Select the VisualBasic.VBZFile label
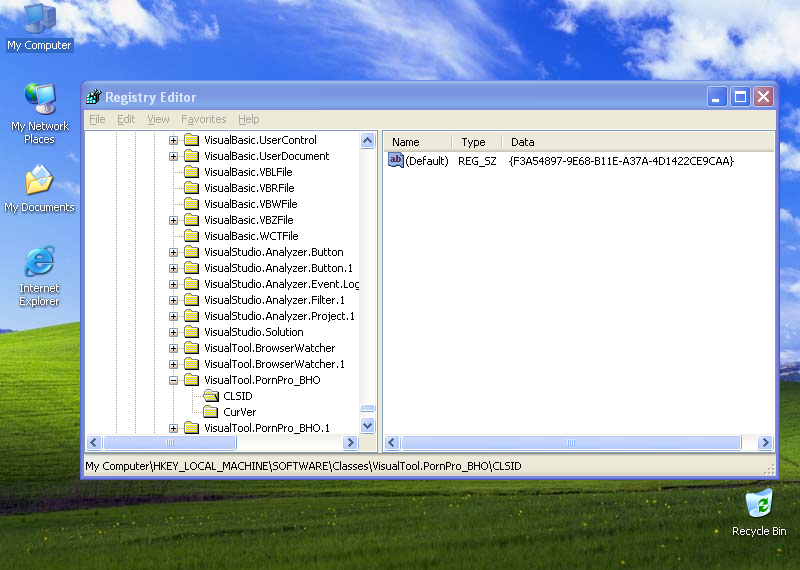This screenshot has height=570, width=800. pyautogui.click(x=248, y=220)
